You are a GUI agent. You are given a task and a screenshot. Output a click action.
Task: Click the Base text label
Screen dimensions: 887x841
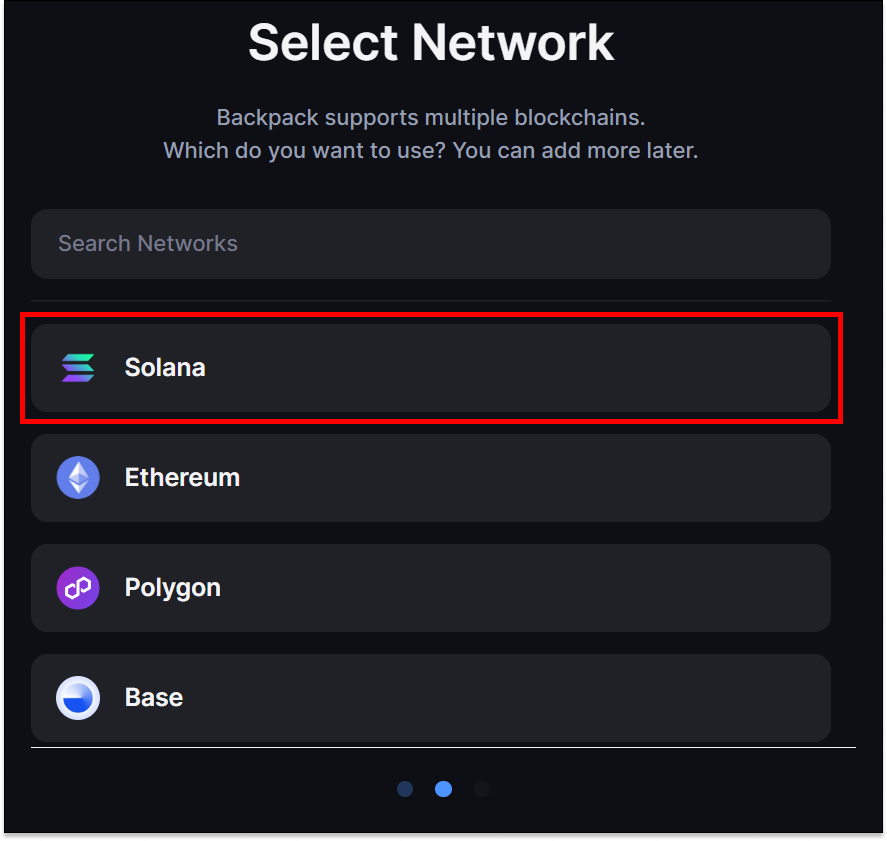click(154, 697)
